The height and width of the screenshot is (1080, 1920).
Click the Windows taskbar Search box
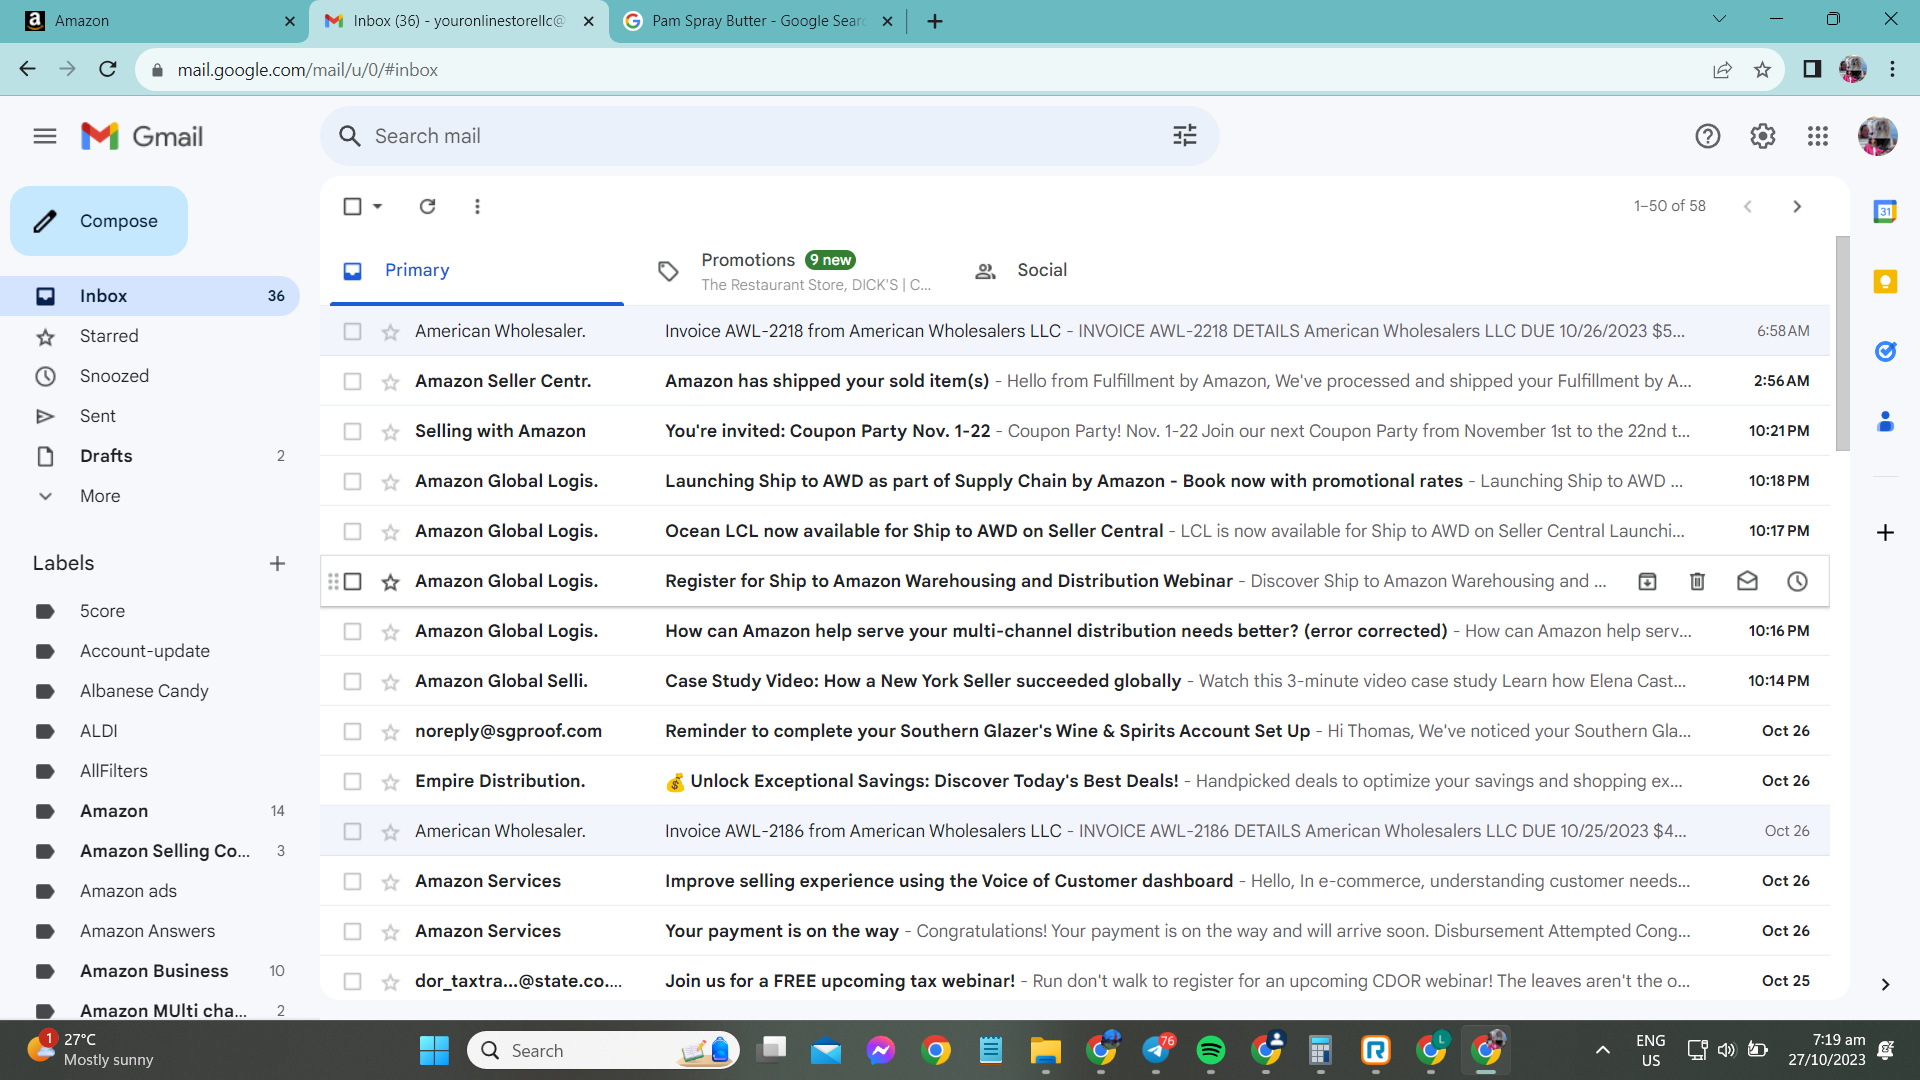[603, 1050]
